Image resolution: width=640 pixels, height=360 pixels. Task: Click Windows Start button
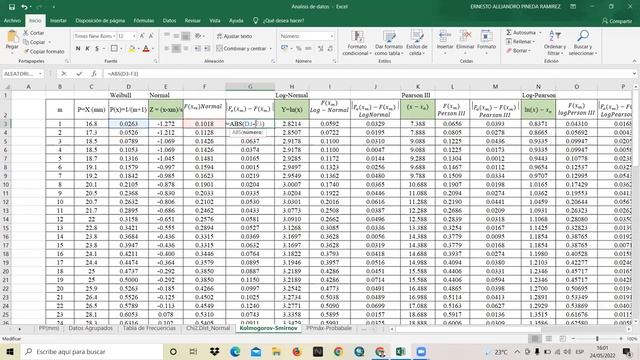click(10, 351)
